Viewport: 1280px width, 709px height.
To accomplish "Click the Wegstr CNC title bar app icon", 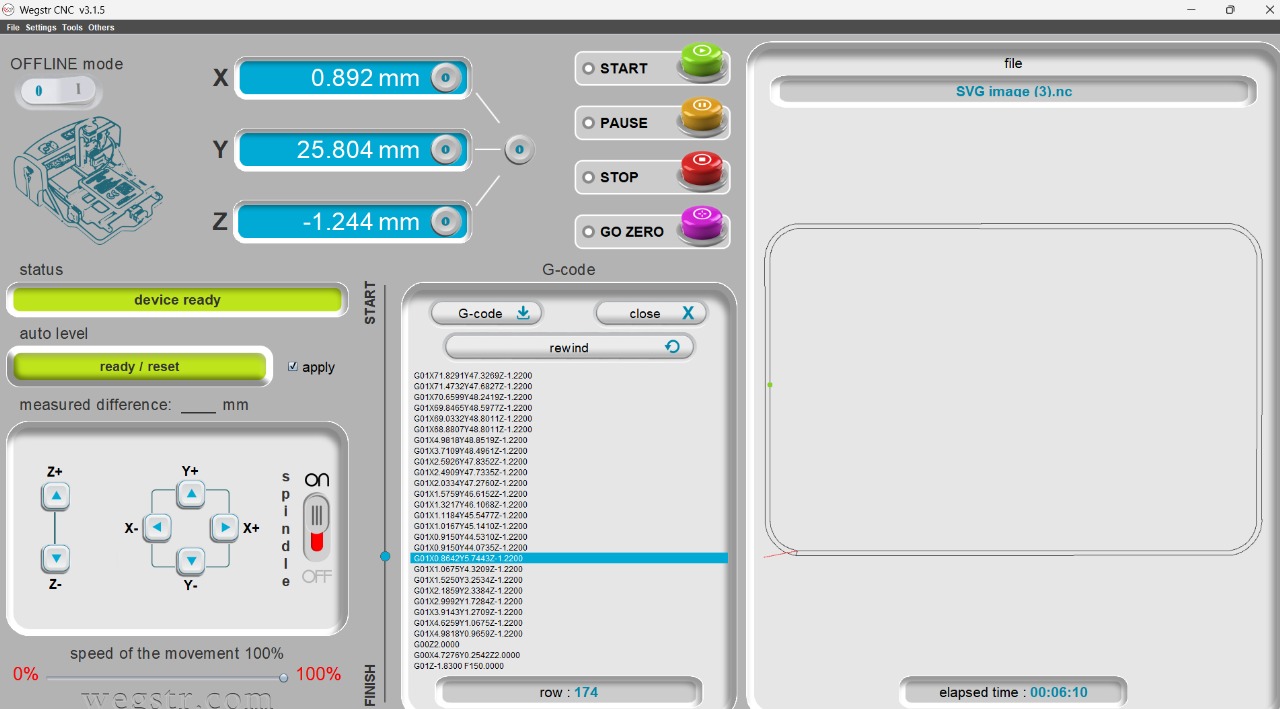I will pos(8,9).
